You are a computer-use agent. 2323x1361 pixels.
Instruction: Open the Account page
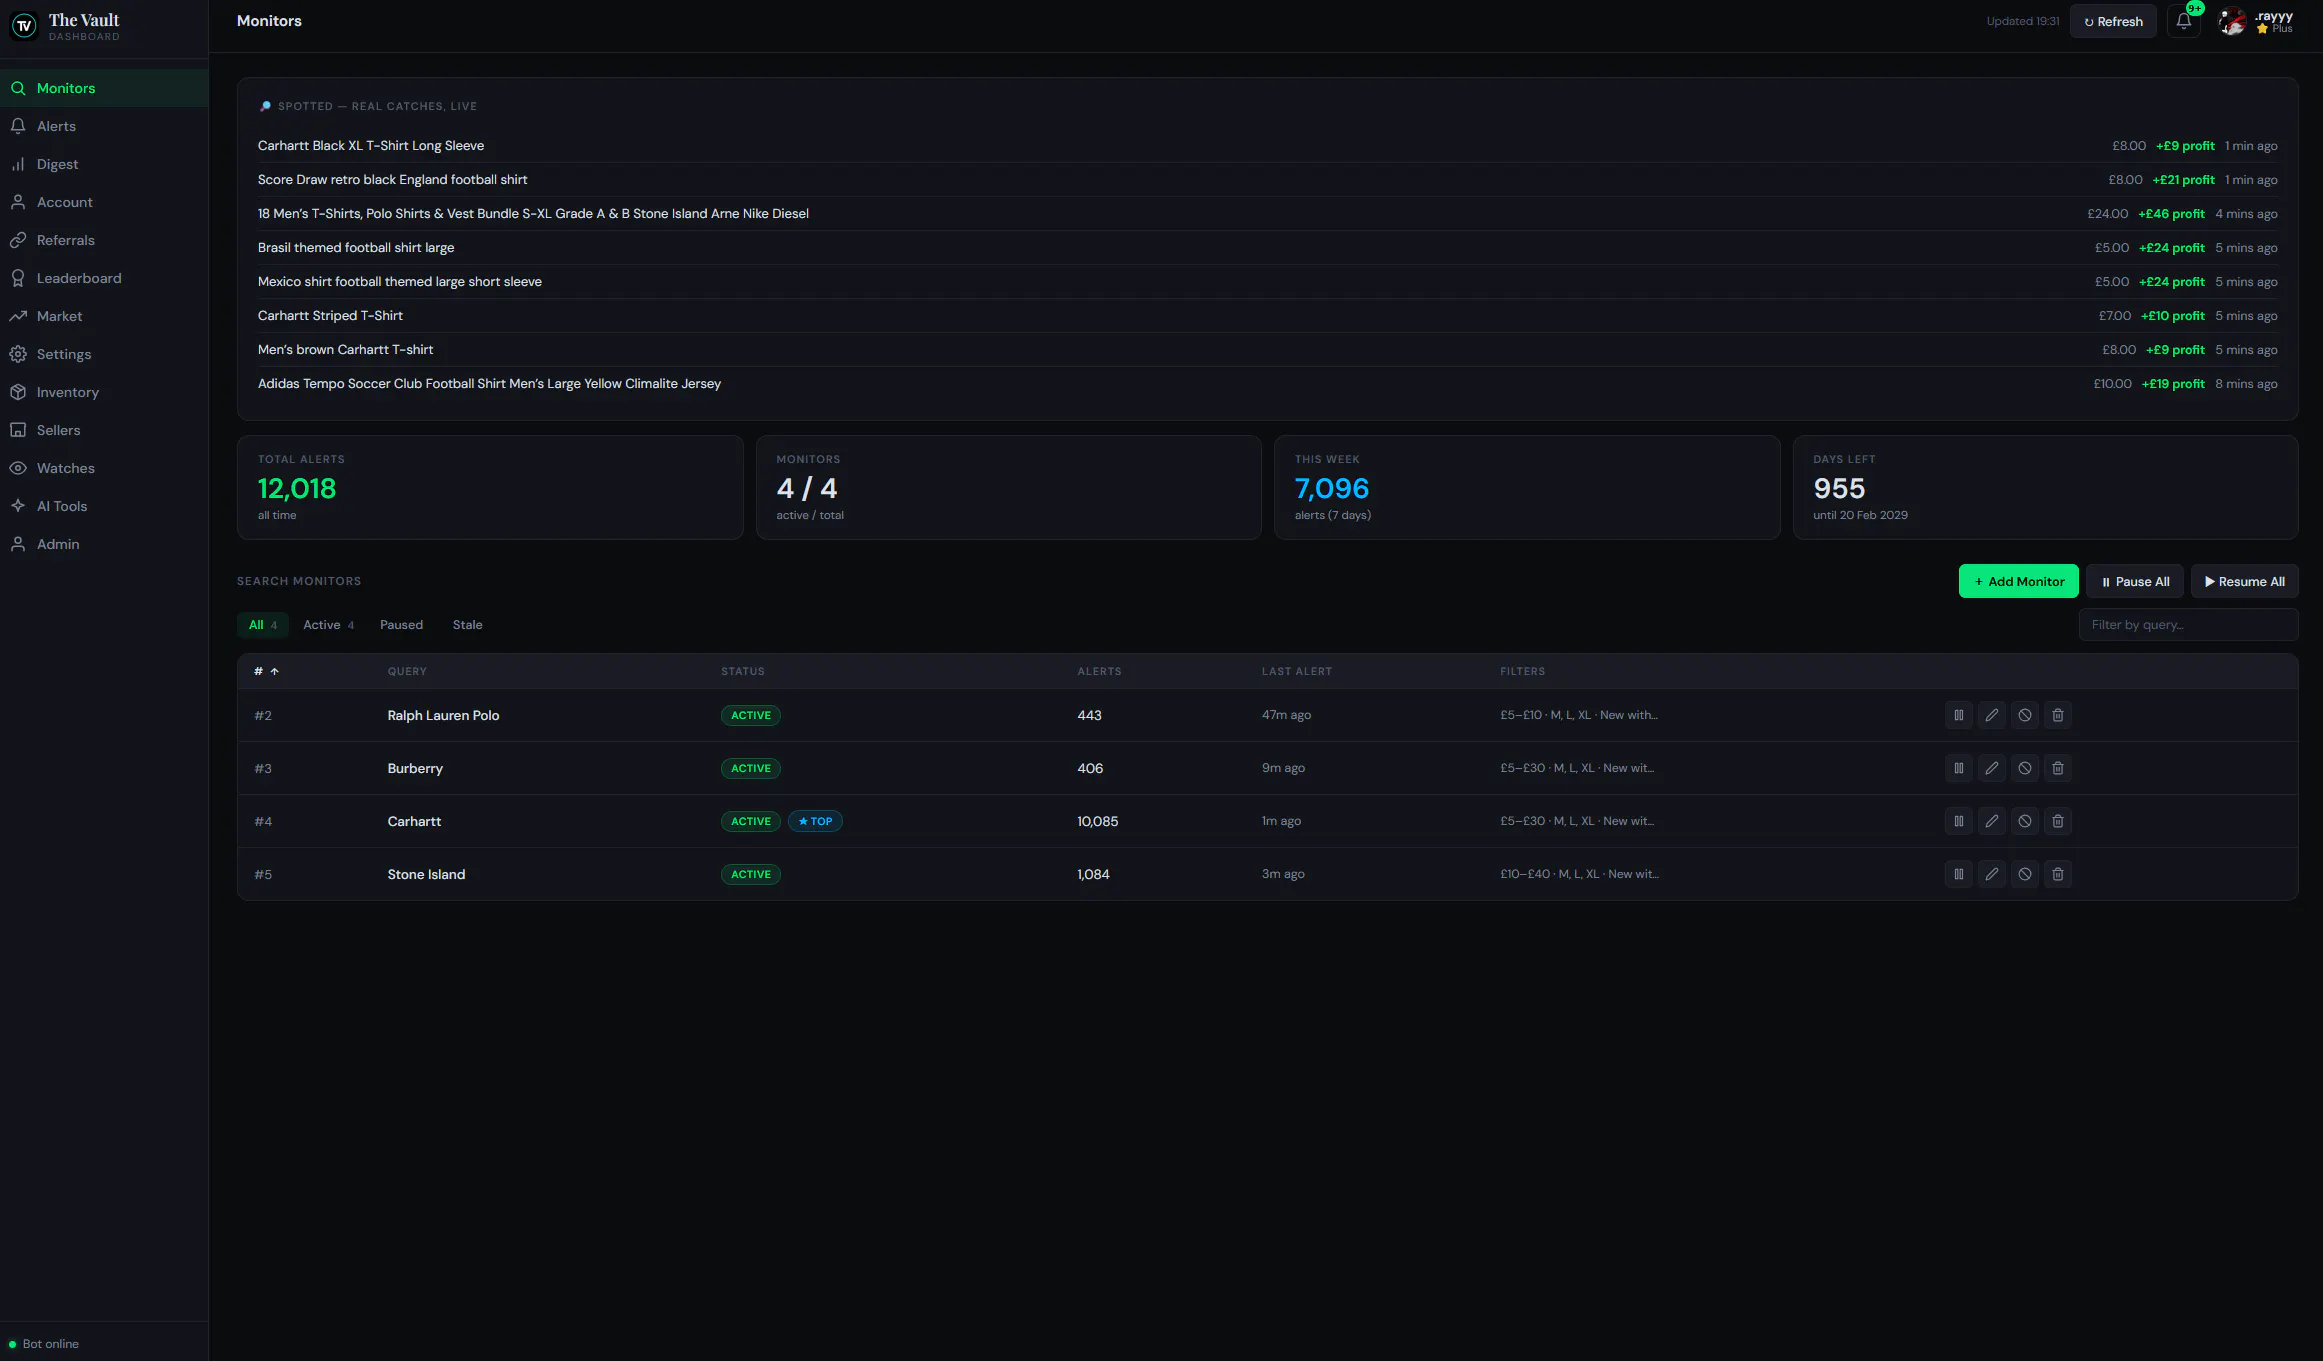[104, 202]
